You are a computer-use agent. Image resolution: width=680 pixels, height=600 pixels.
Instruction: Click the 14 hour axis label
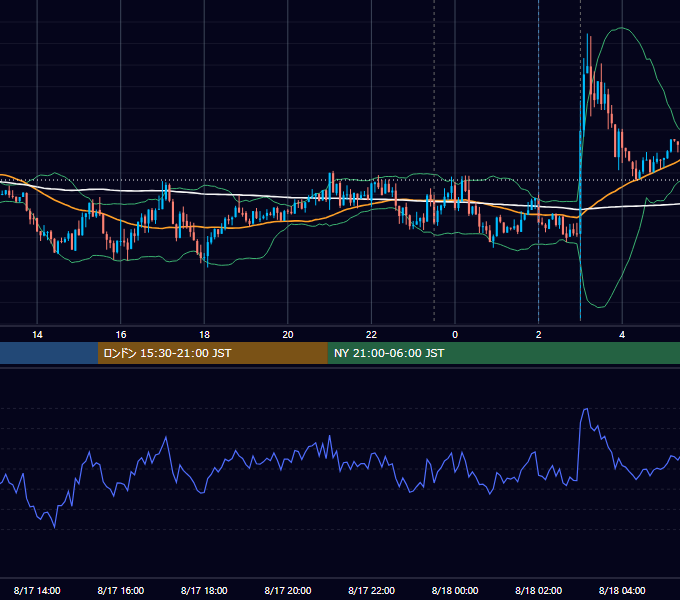[x=37, y=335]
